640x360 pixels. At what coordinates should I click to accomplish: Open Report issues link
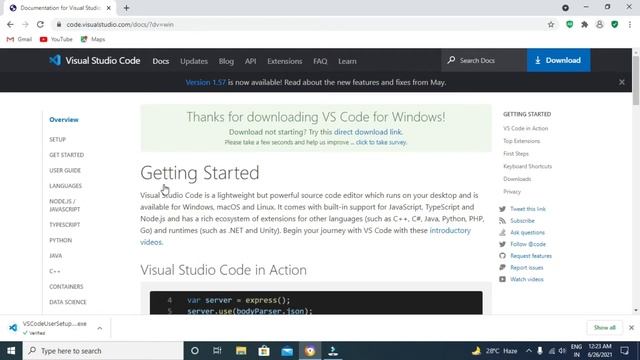click(x=527, y=268)
